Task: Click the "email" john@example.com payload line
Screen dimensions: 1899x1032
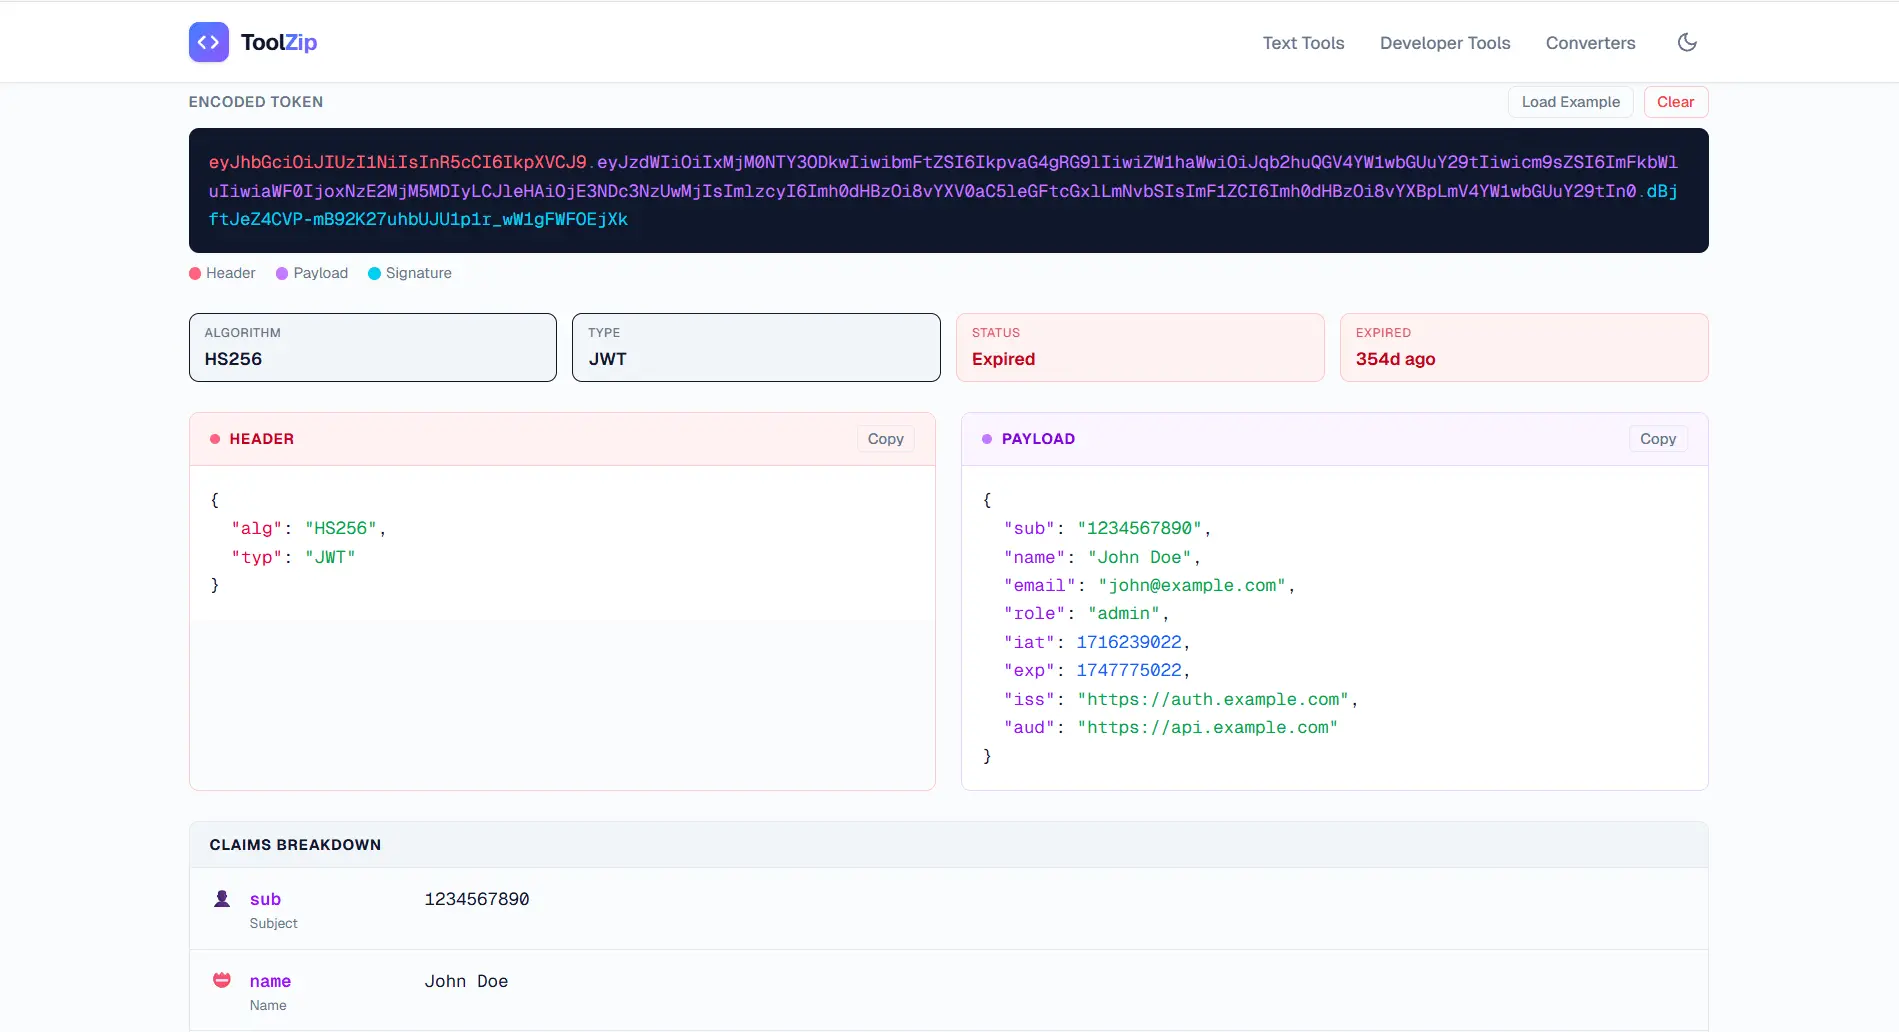Action: [x=1150, y=585]
